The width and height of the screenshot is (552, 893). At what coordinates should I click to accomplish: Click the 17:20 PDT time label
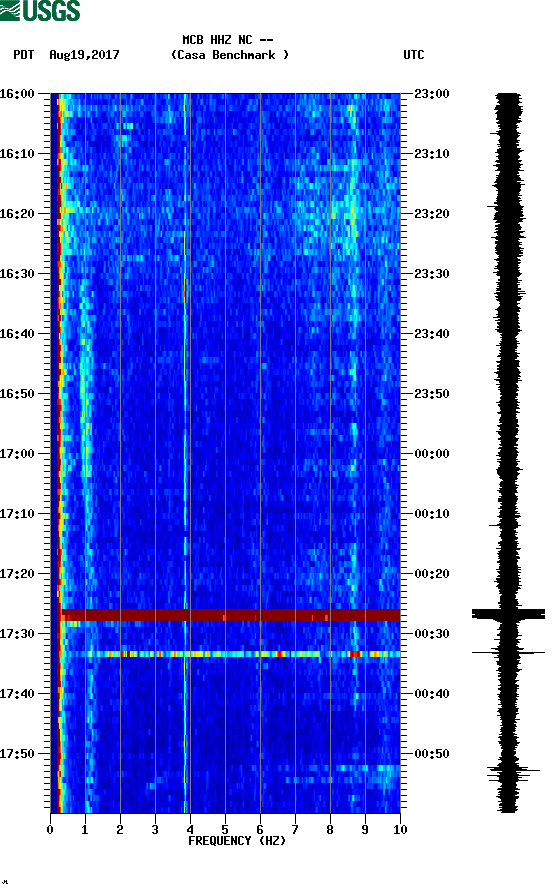point(17,574)
